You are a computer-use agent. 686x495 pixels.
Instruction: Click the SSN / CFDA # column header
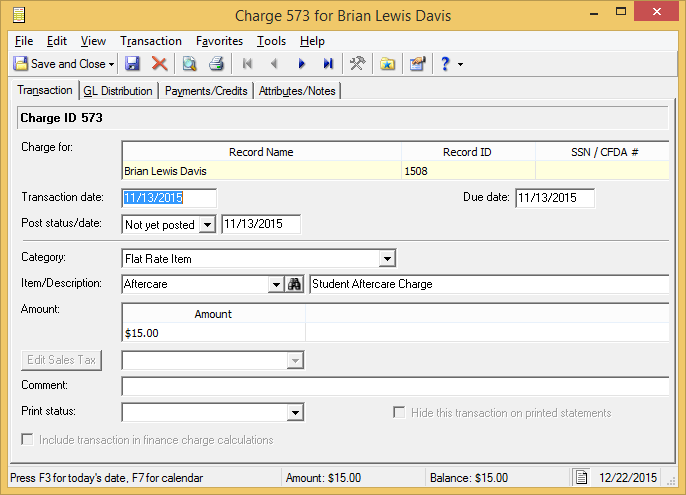pyautogui.click(x=603, y=152)
